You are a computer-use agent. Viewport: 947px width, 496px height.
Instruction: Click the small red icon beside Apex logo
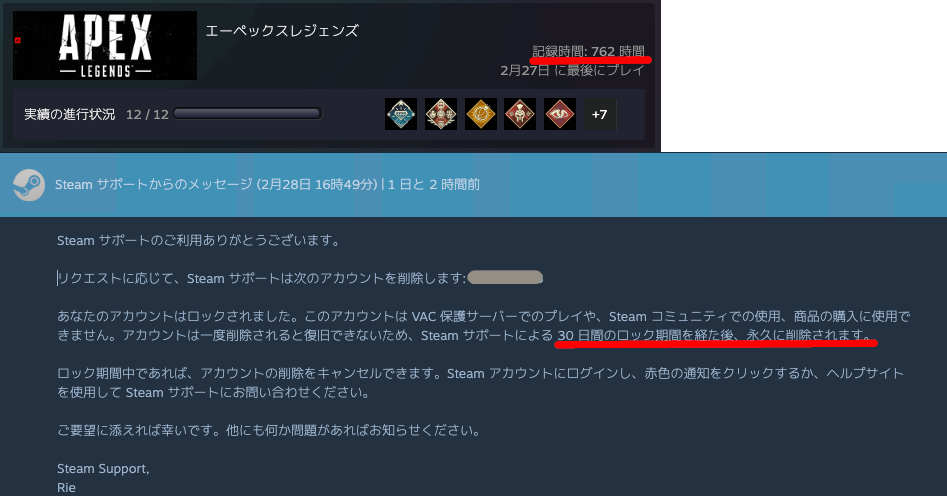coord(18,40)
